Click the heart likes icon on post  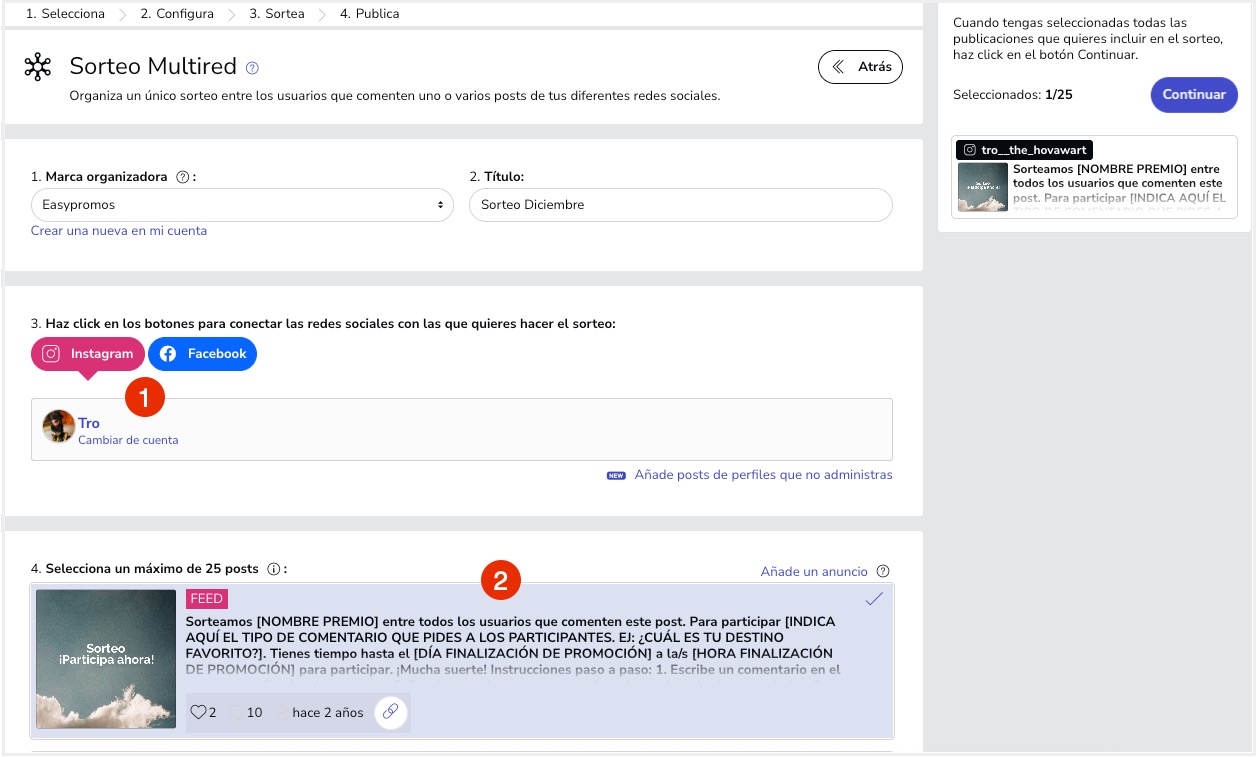point(198,712)
